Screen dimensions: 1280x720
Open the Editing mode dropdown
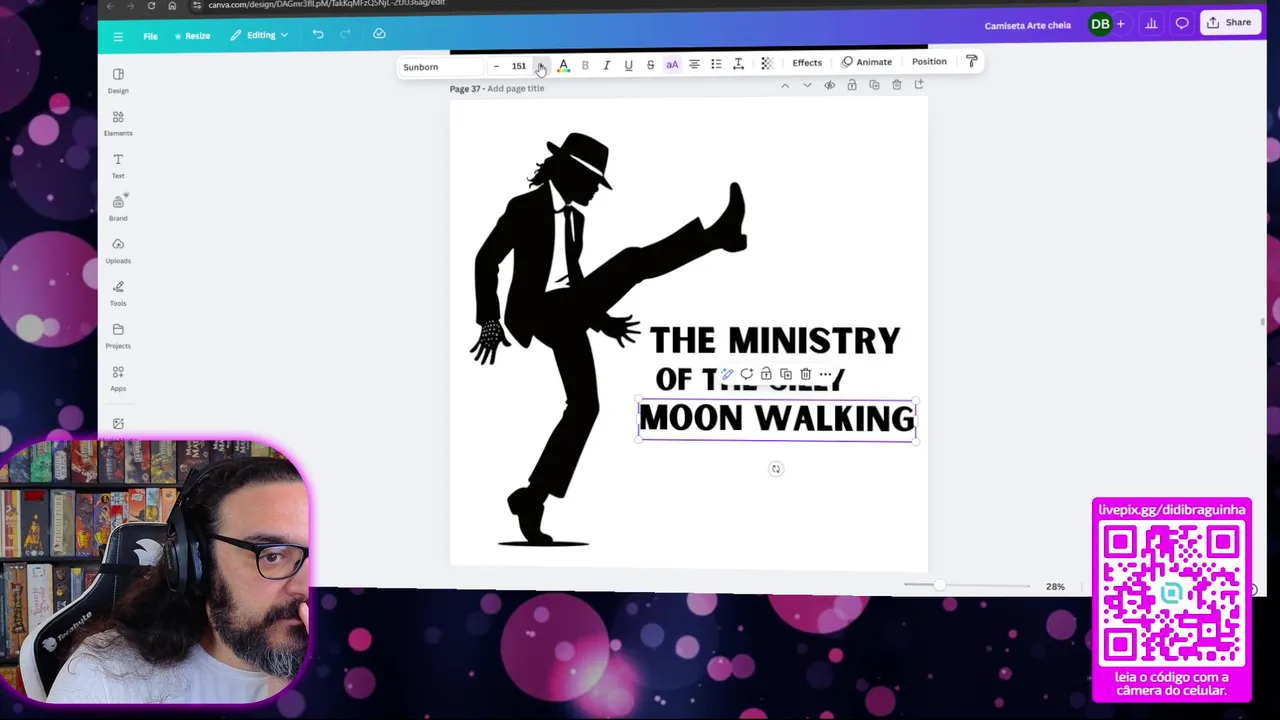point(259,35)
